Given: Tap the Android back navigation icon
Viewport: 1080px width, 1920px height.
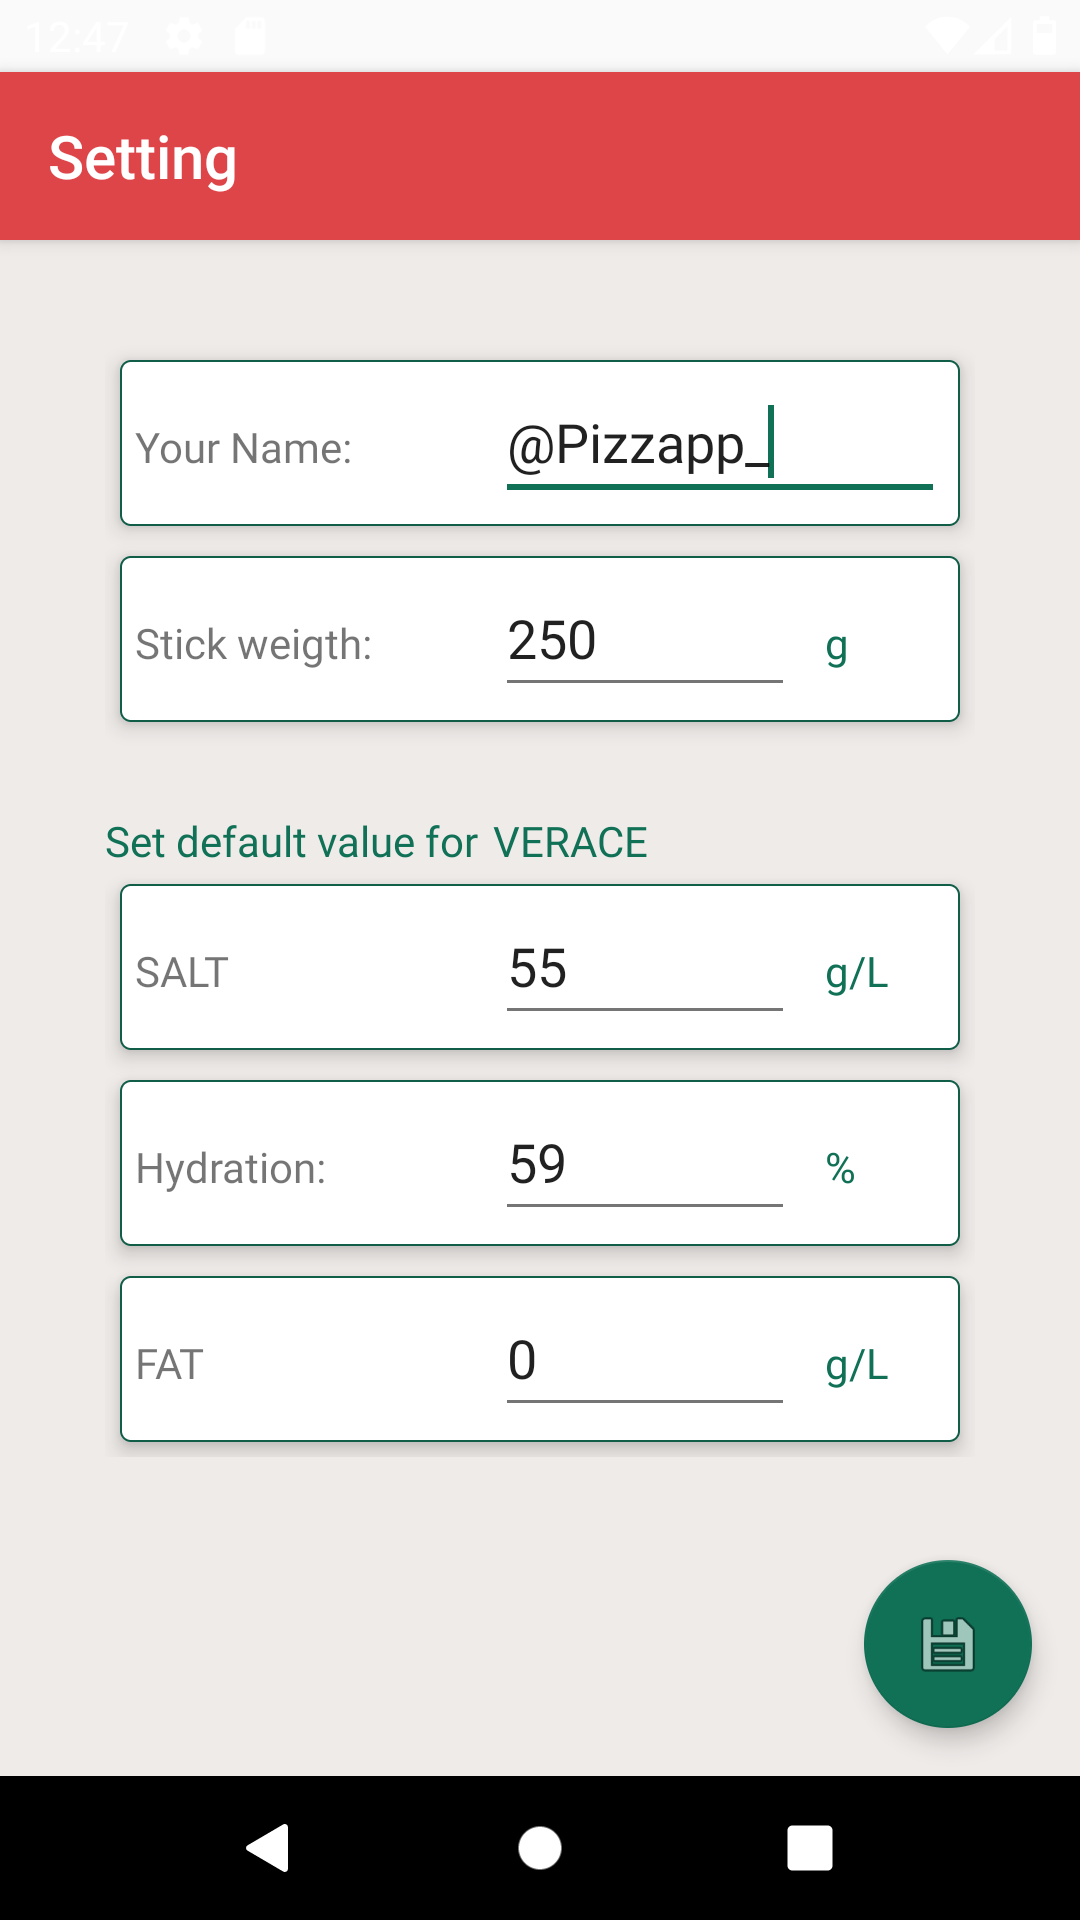Looking at the screenshot, I should click(x=268, y=1847).
